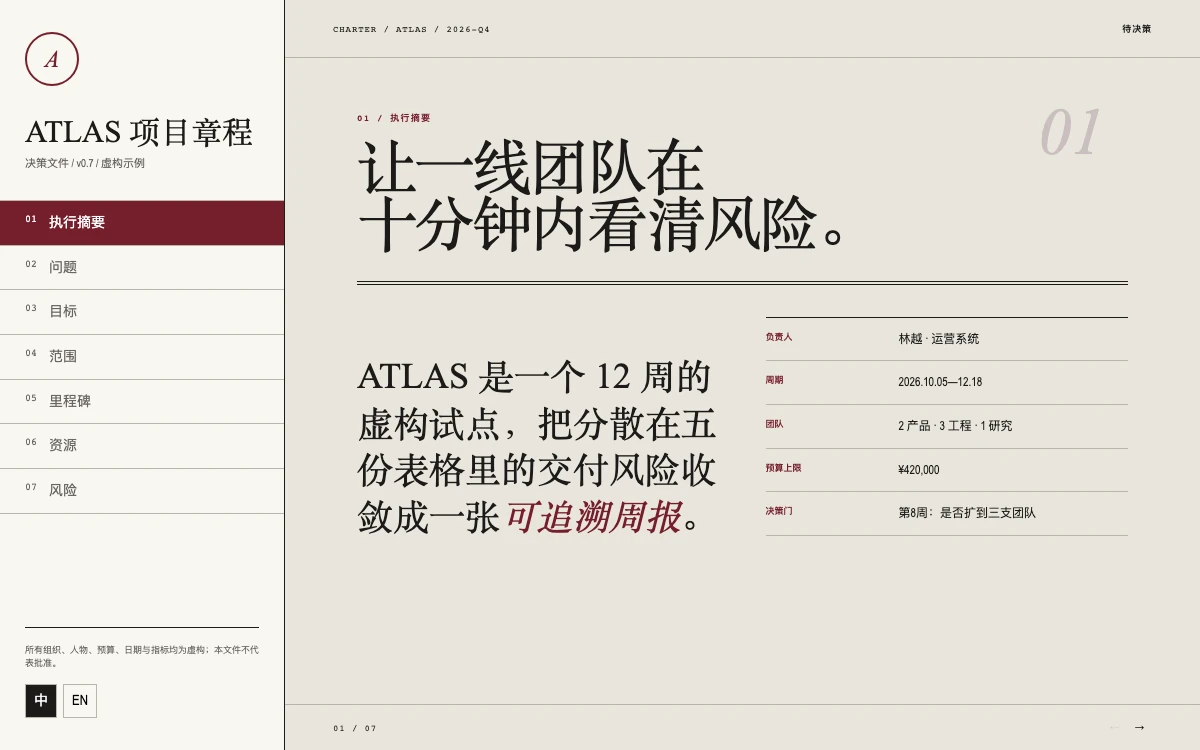1200x750 pixels.
Task: Click the 团队 row label
Action: click(x=774, y=424)
